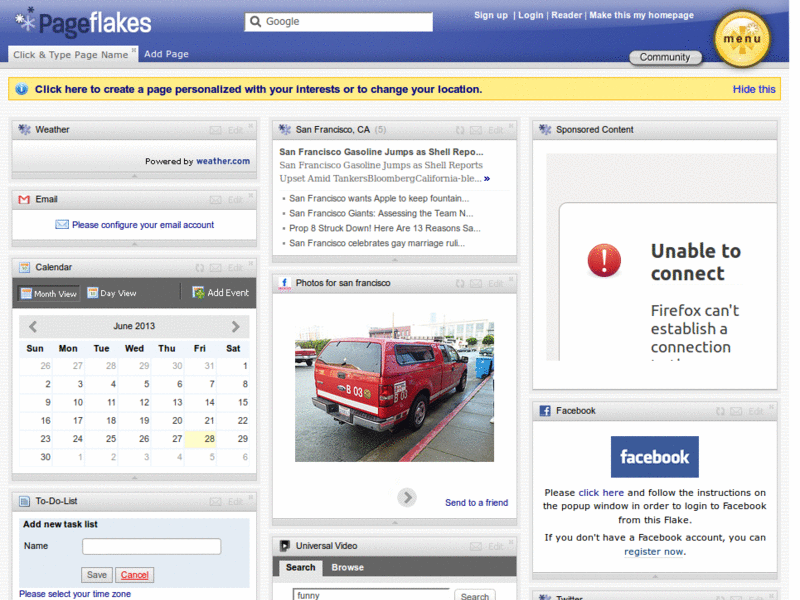Click Facebook icon in Photos for san francisco header
Image resolution: width=800 pixels, height=600 pixels.
tap(284, 284)
